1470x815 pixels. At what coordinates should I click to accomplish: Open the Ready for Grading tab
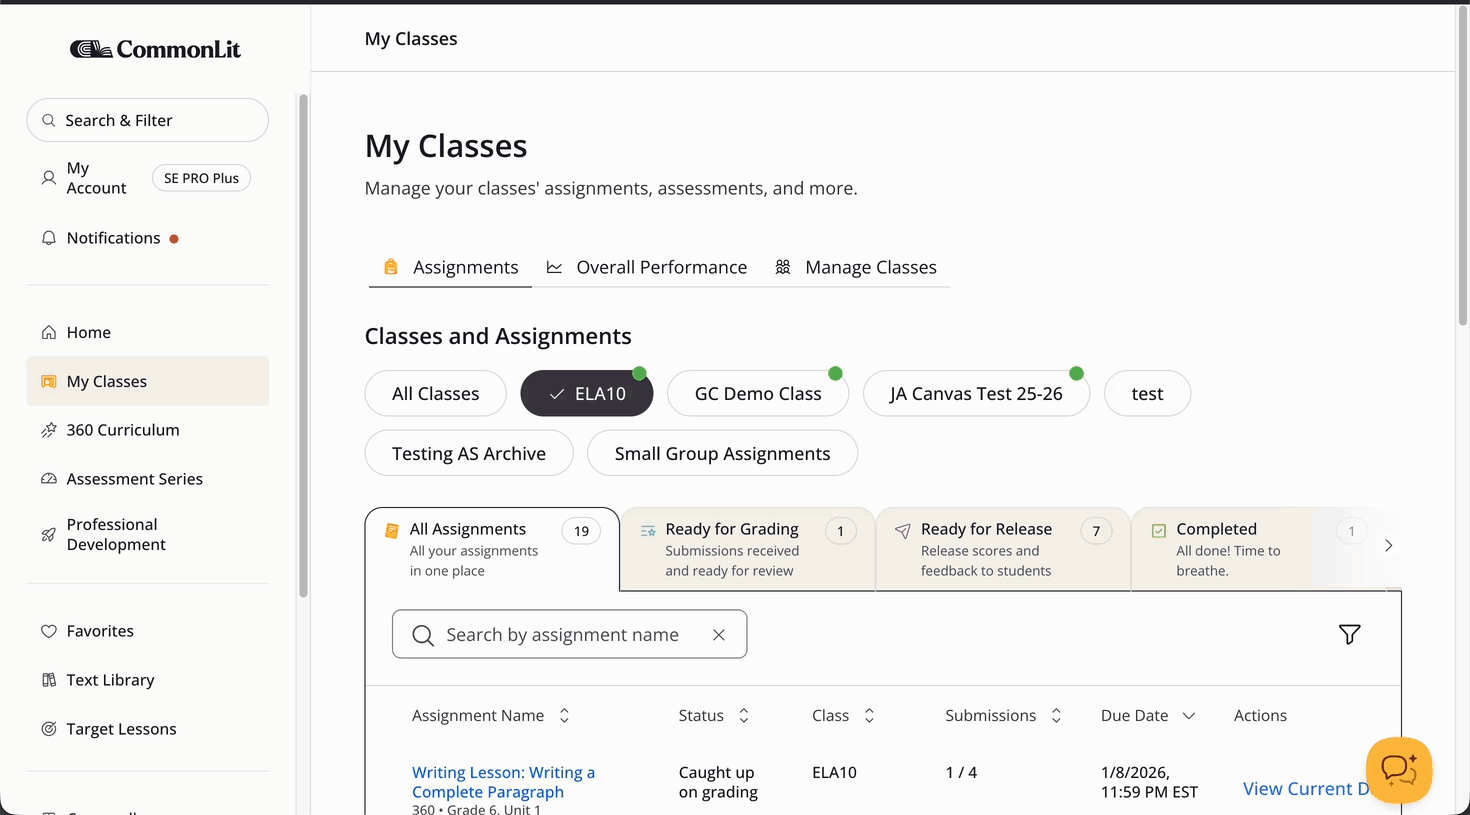(x=746, y=548)
